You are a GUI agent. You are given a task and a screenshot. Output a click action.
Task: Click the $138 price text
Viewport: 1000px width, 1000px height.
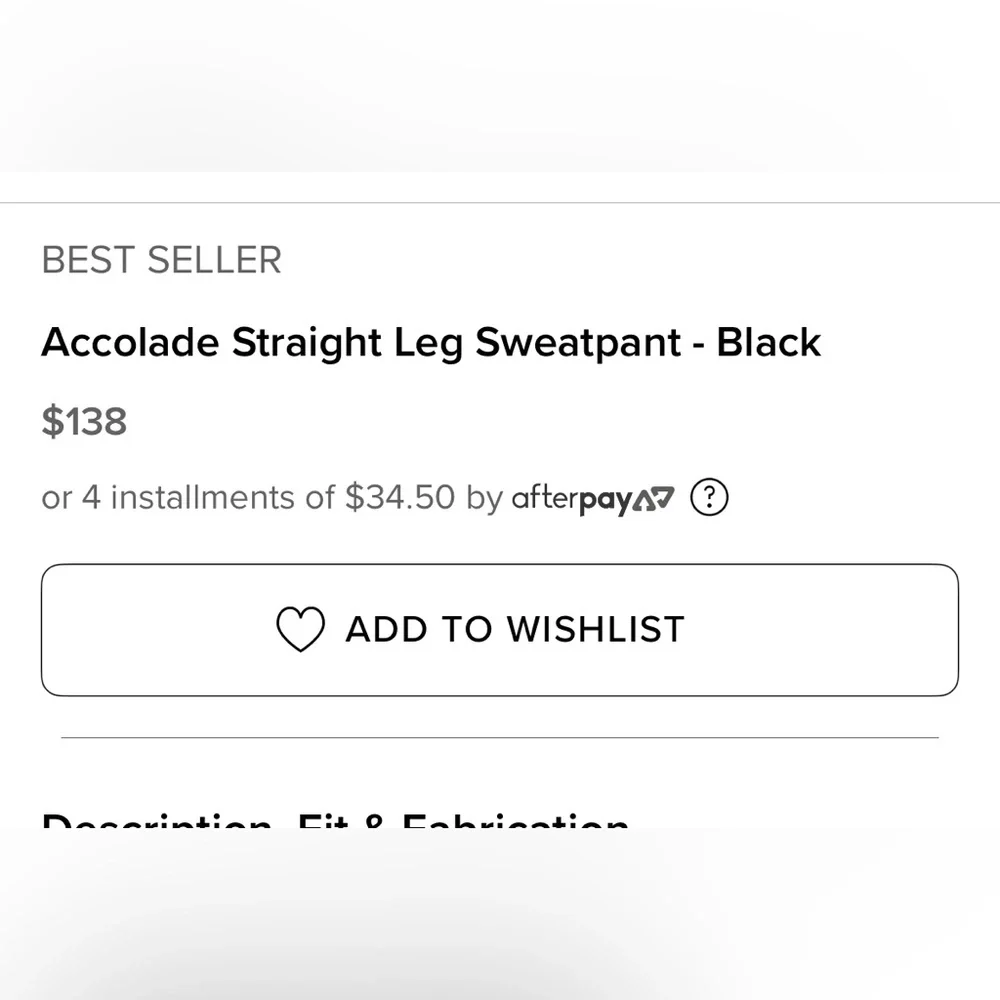tap(83, 420)
